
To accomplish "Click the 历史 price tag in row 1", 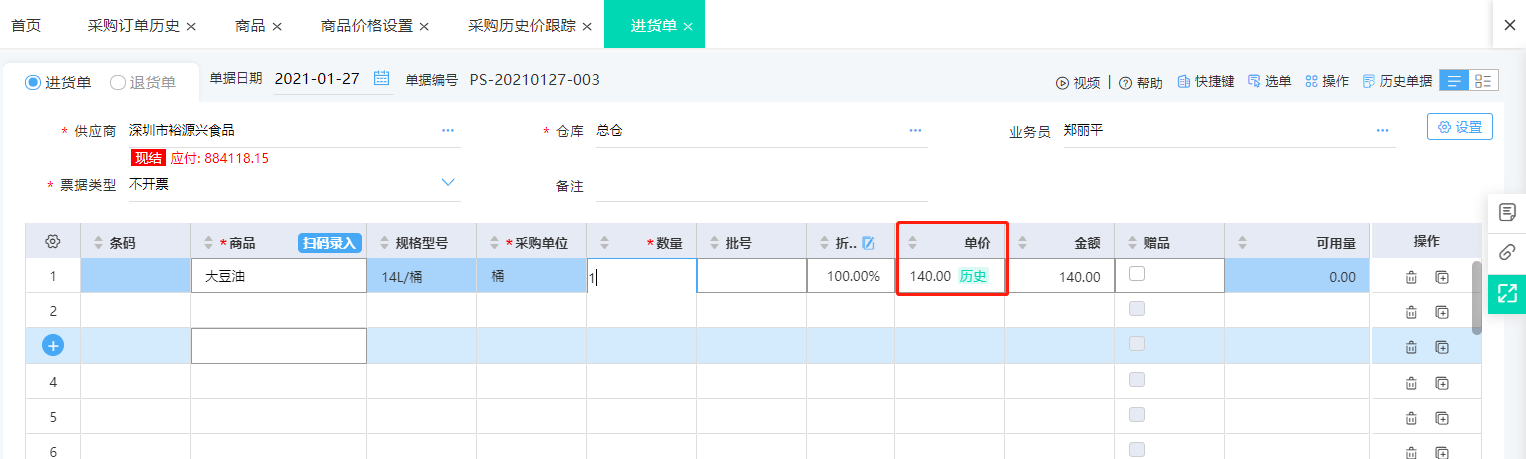I will [x=973, y=276].
